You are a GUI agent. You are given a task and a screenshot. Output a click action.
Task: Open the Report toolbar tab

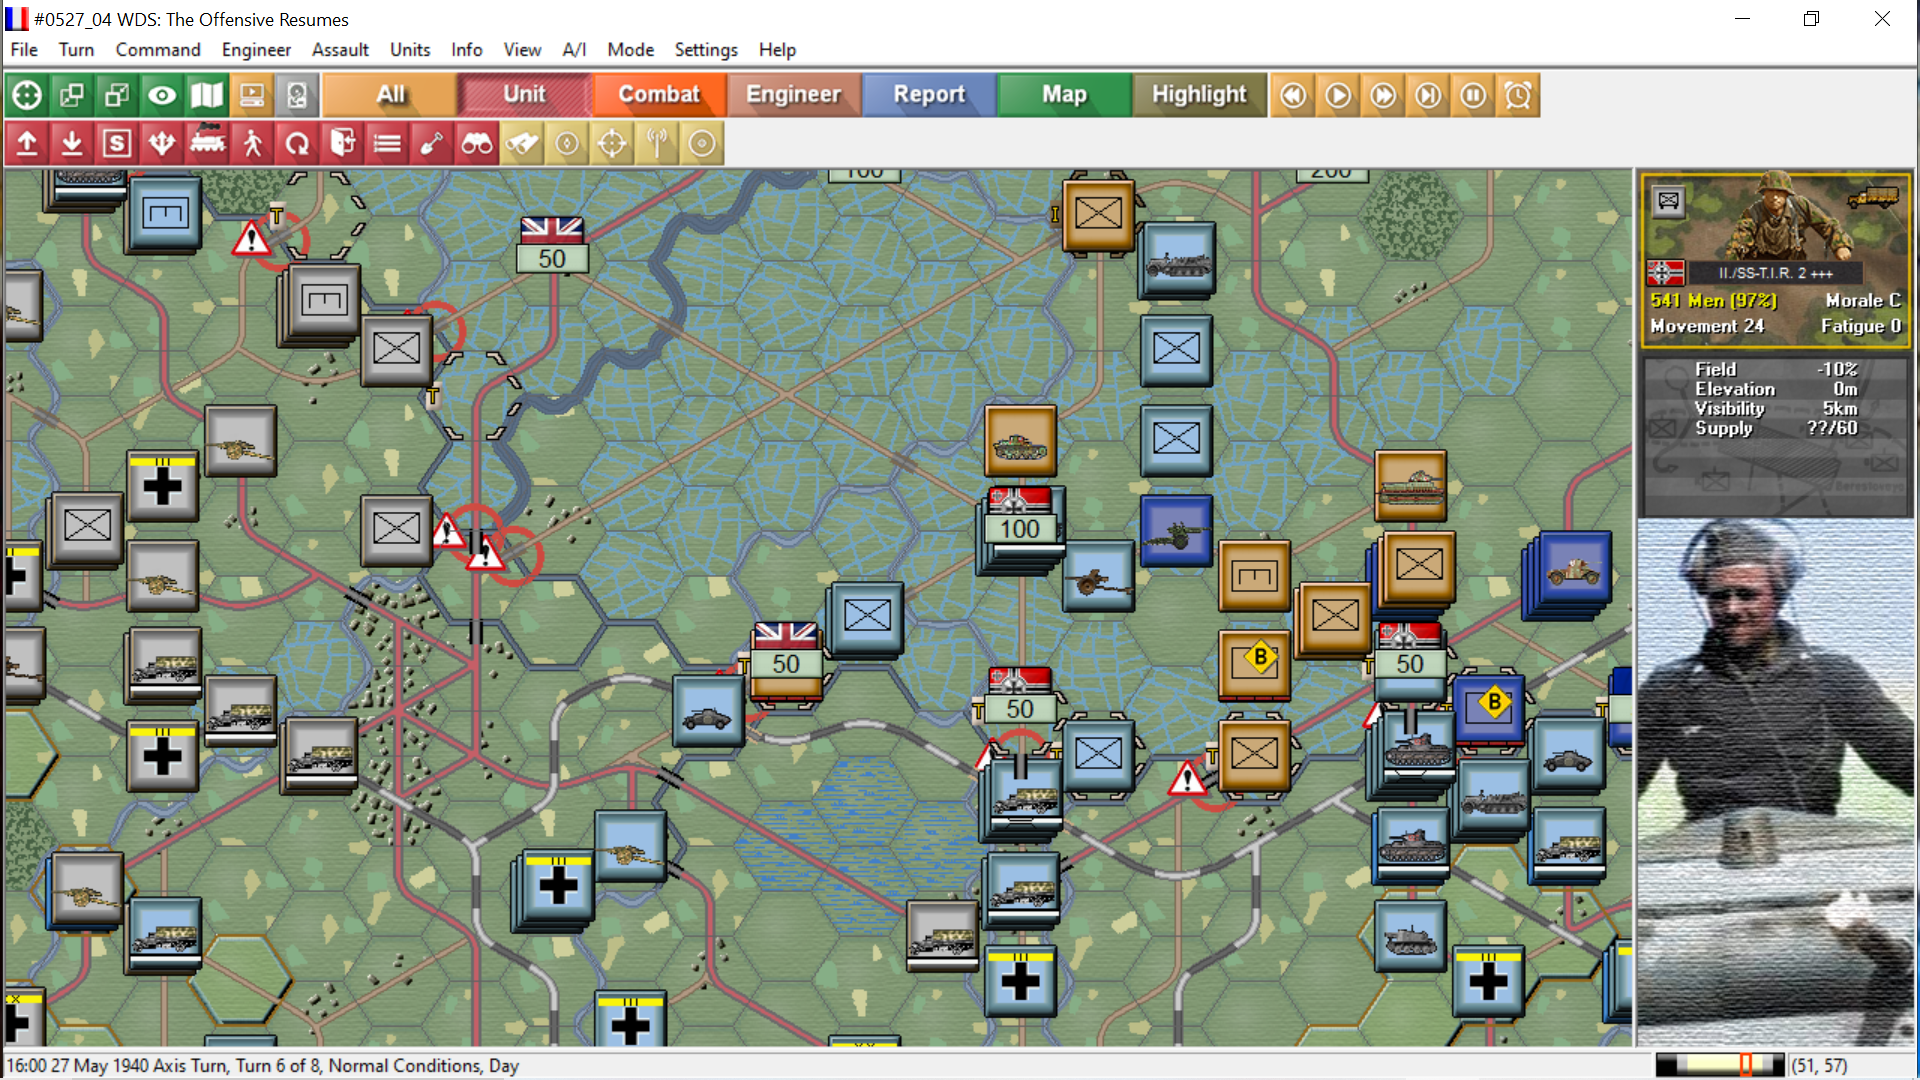[929, 95]
